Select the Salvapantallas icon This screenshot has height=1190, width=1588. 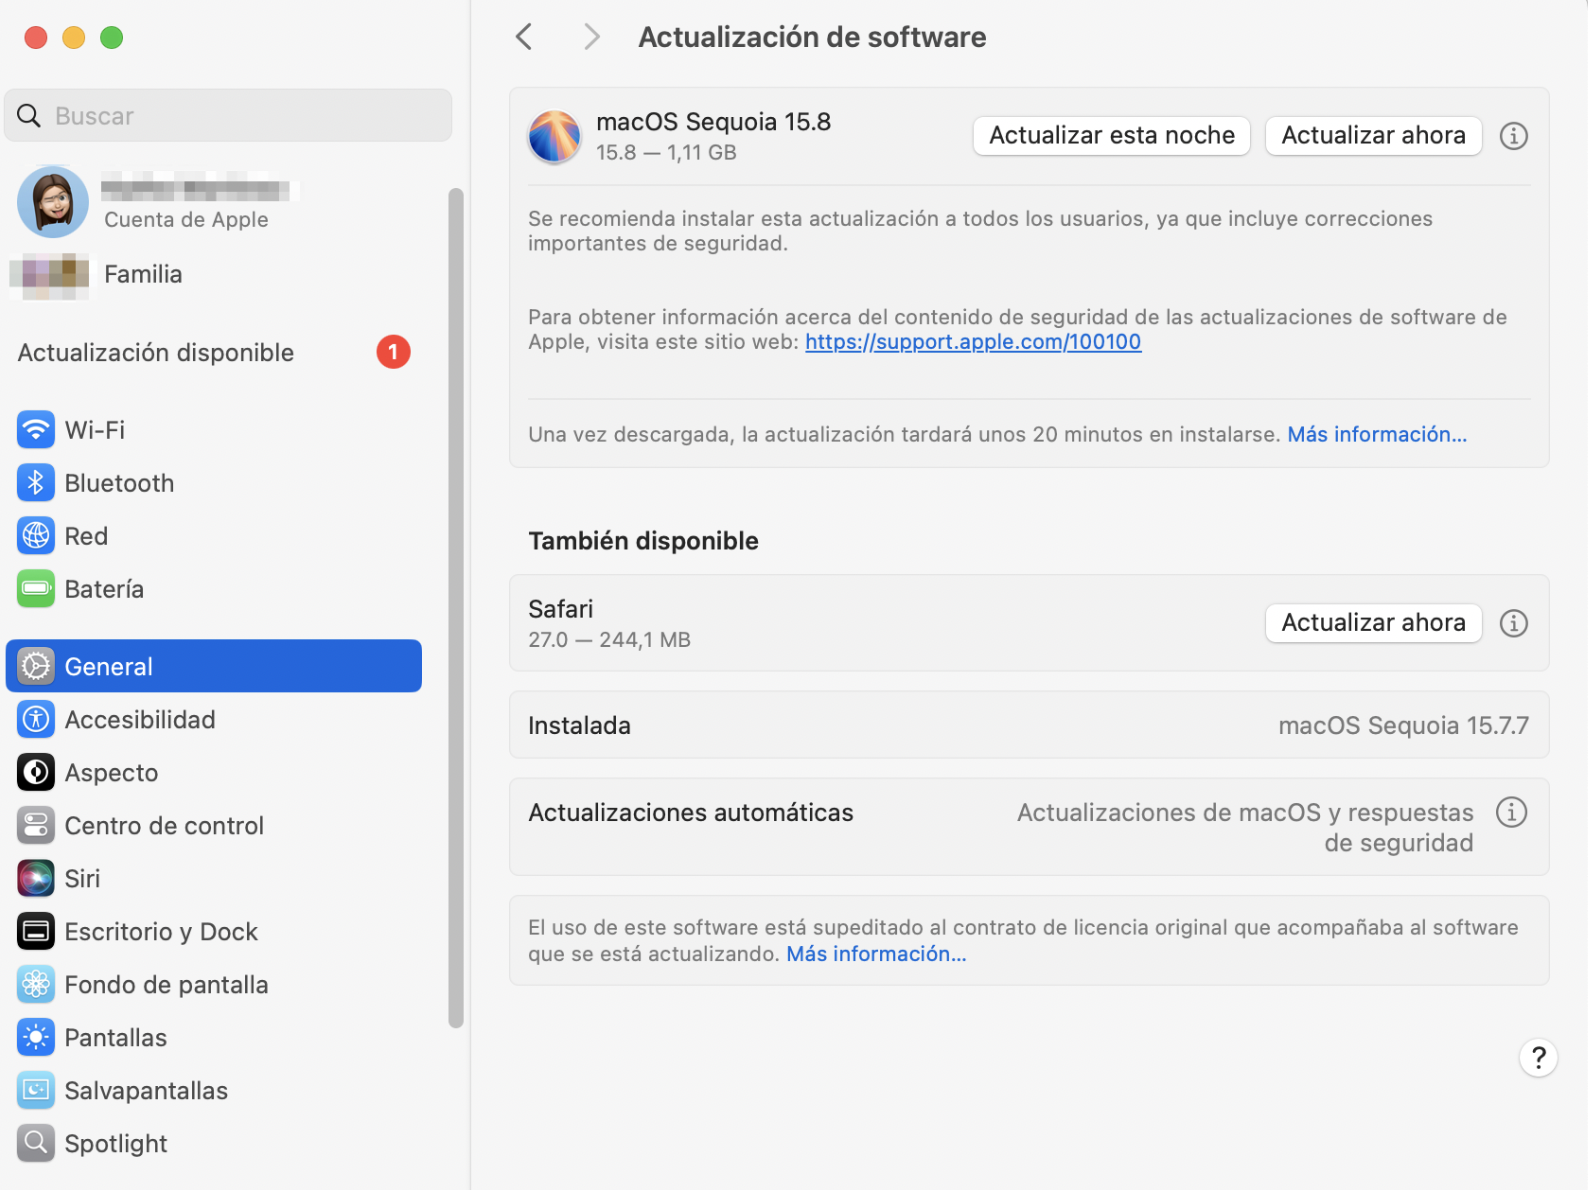pos(36,1090)
